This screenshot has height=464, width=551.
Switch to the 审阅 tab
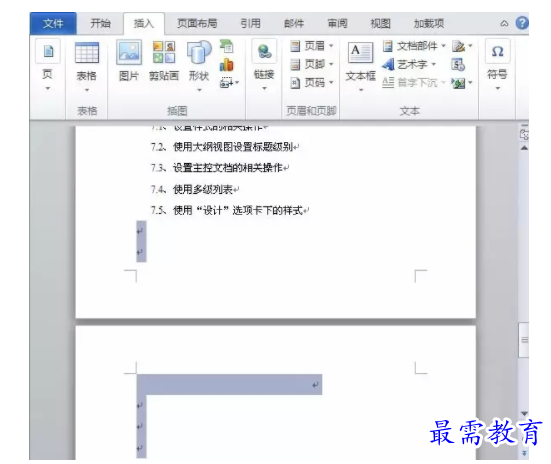pos(337,24)
